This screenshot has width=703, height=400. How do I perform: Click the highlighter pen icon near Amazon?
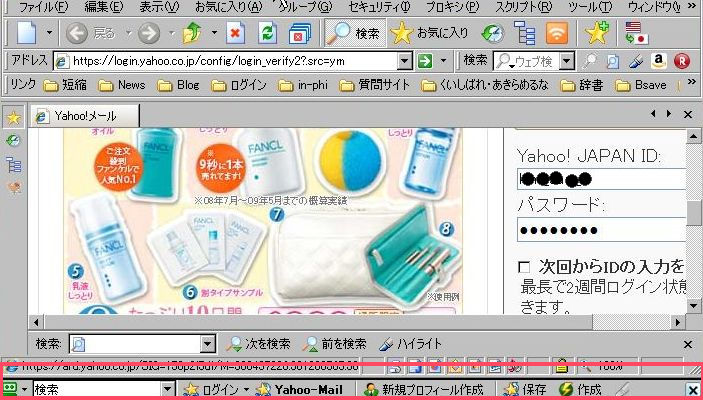coord(635,61)
